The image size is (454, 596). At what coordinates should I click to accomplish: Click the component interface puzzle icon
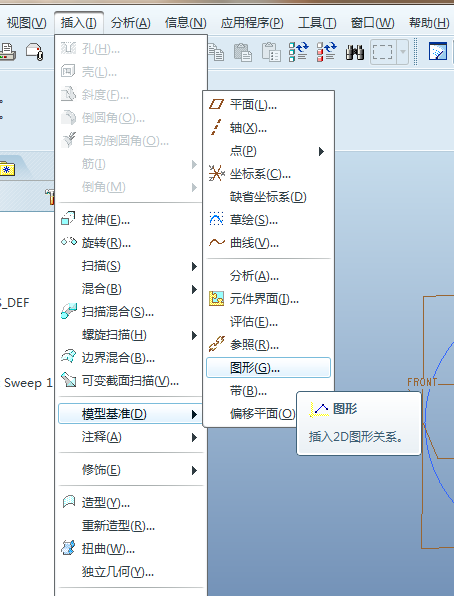(x=216, y=298)
